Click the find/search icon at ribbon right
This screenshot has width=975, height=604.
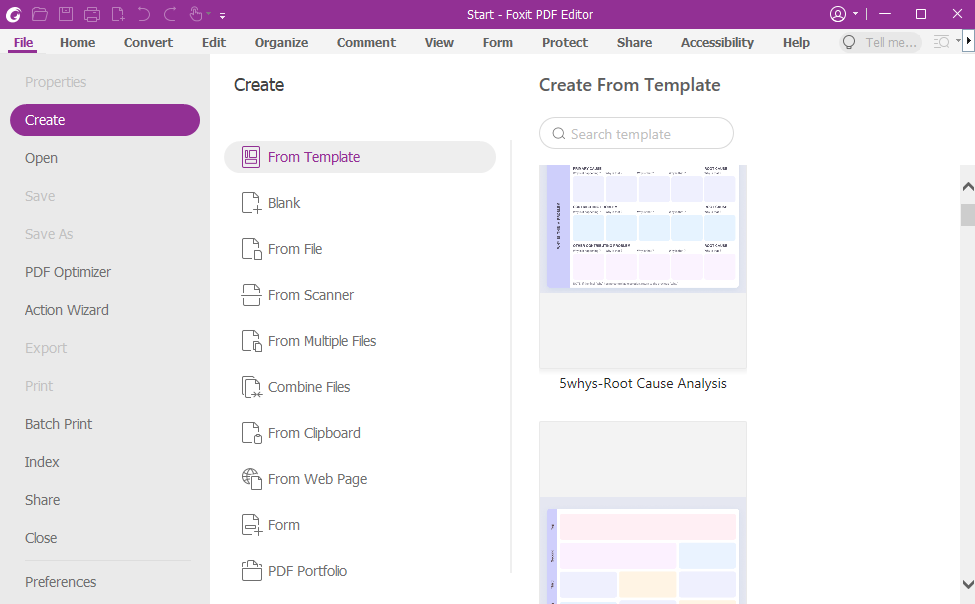click(x=942, y=42)
